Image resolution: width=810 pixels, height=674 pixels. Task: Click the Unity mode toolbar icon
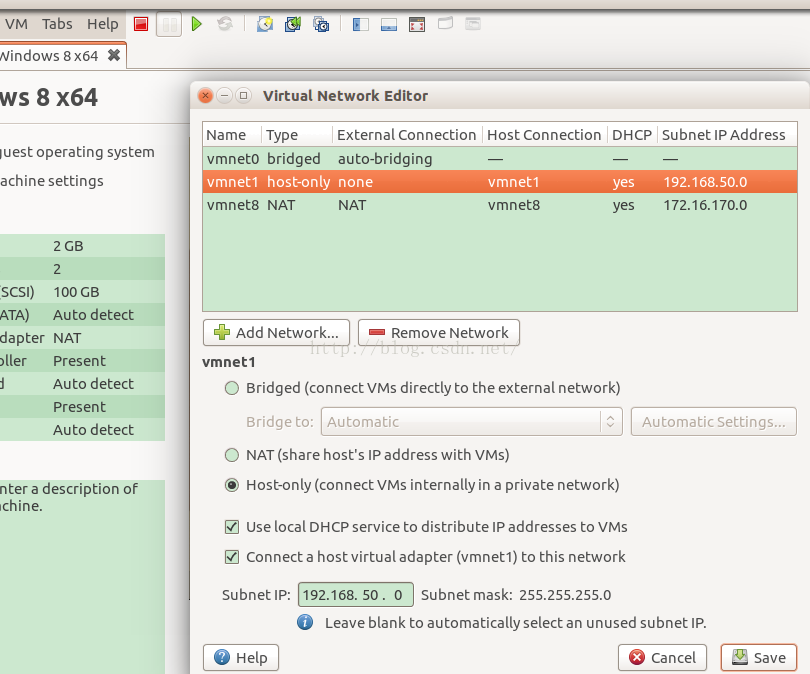(x=445, y=24)
